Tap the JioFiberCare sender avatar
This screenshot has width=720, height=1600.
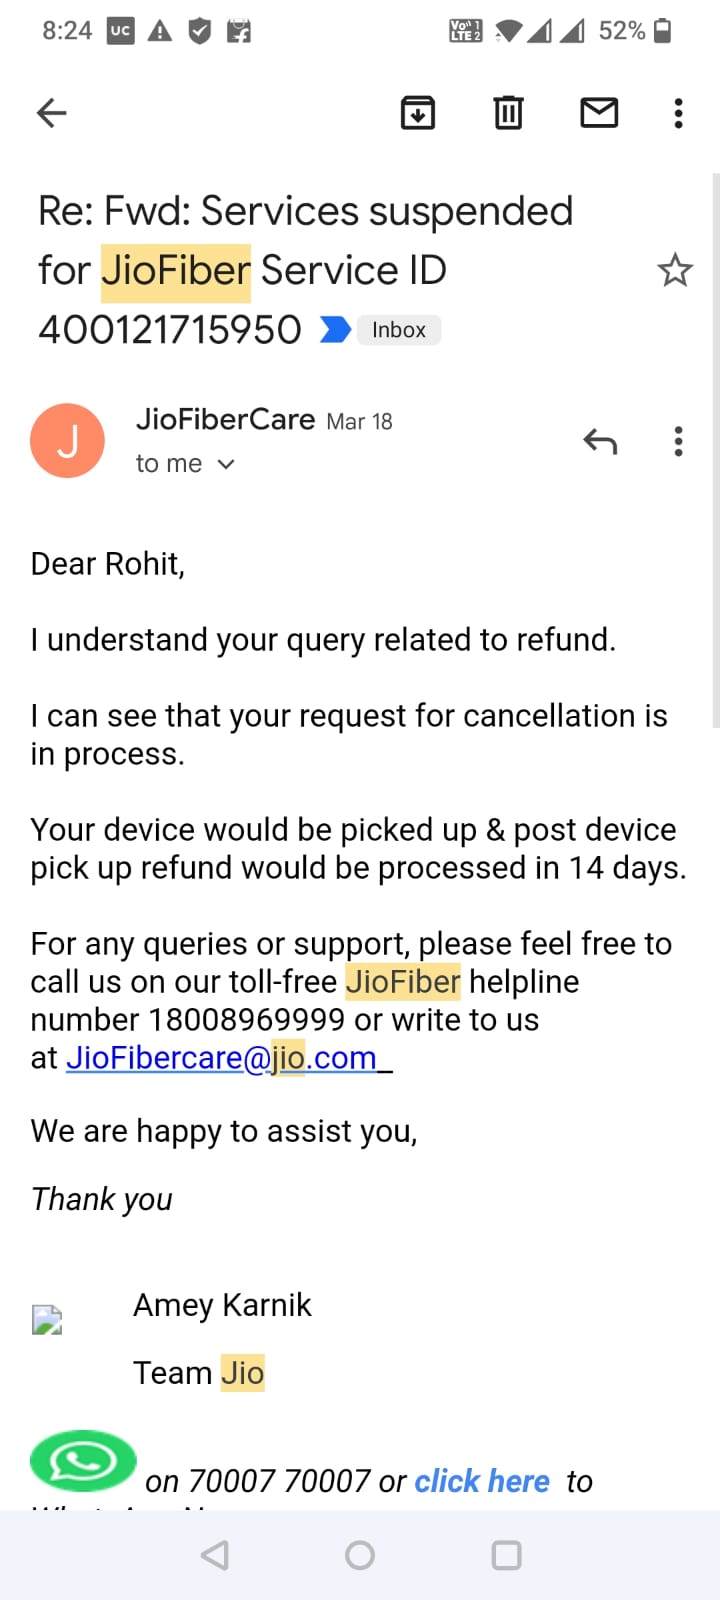point(68,441)
